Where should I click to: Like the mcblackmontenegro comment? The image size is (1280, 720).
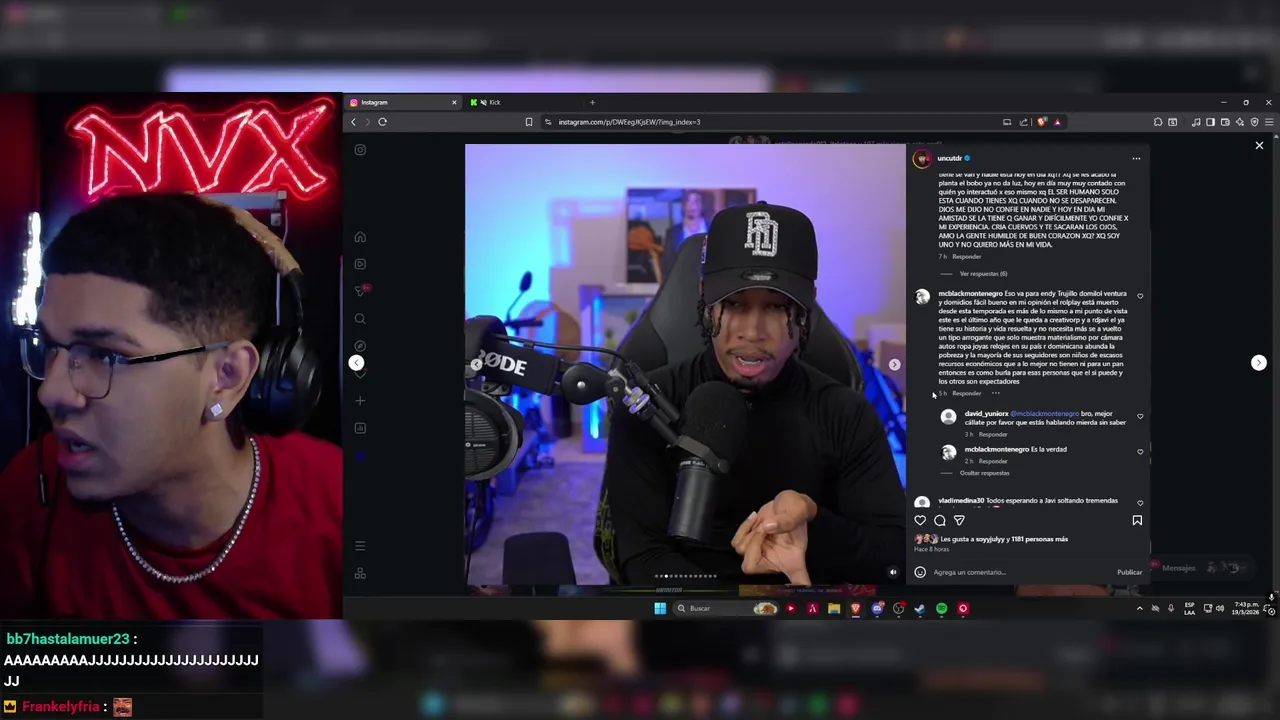[1140, 296]
